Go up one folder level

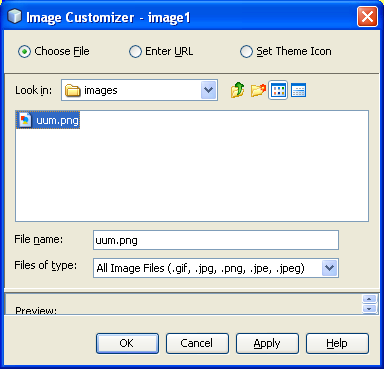[x=237, y=90]
